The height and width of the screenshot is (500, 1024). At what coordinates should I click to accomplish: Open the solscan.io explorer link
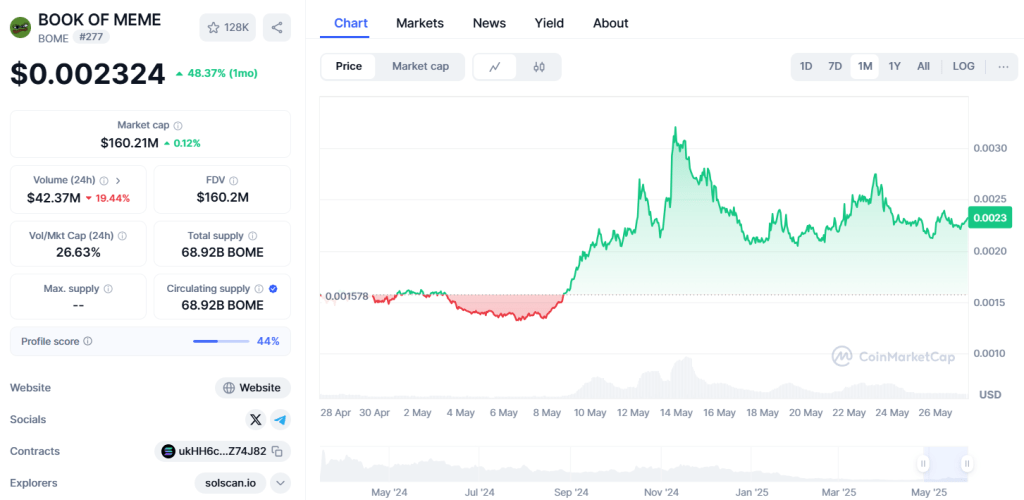tap(230, 483)
